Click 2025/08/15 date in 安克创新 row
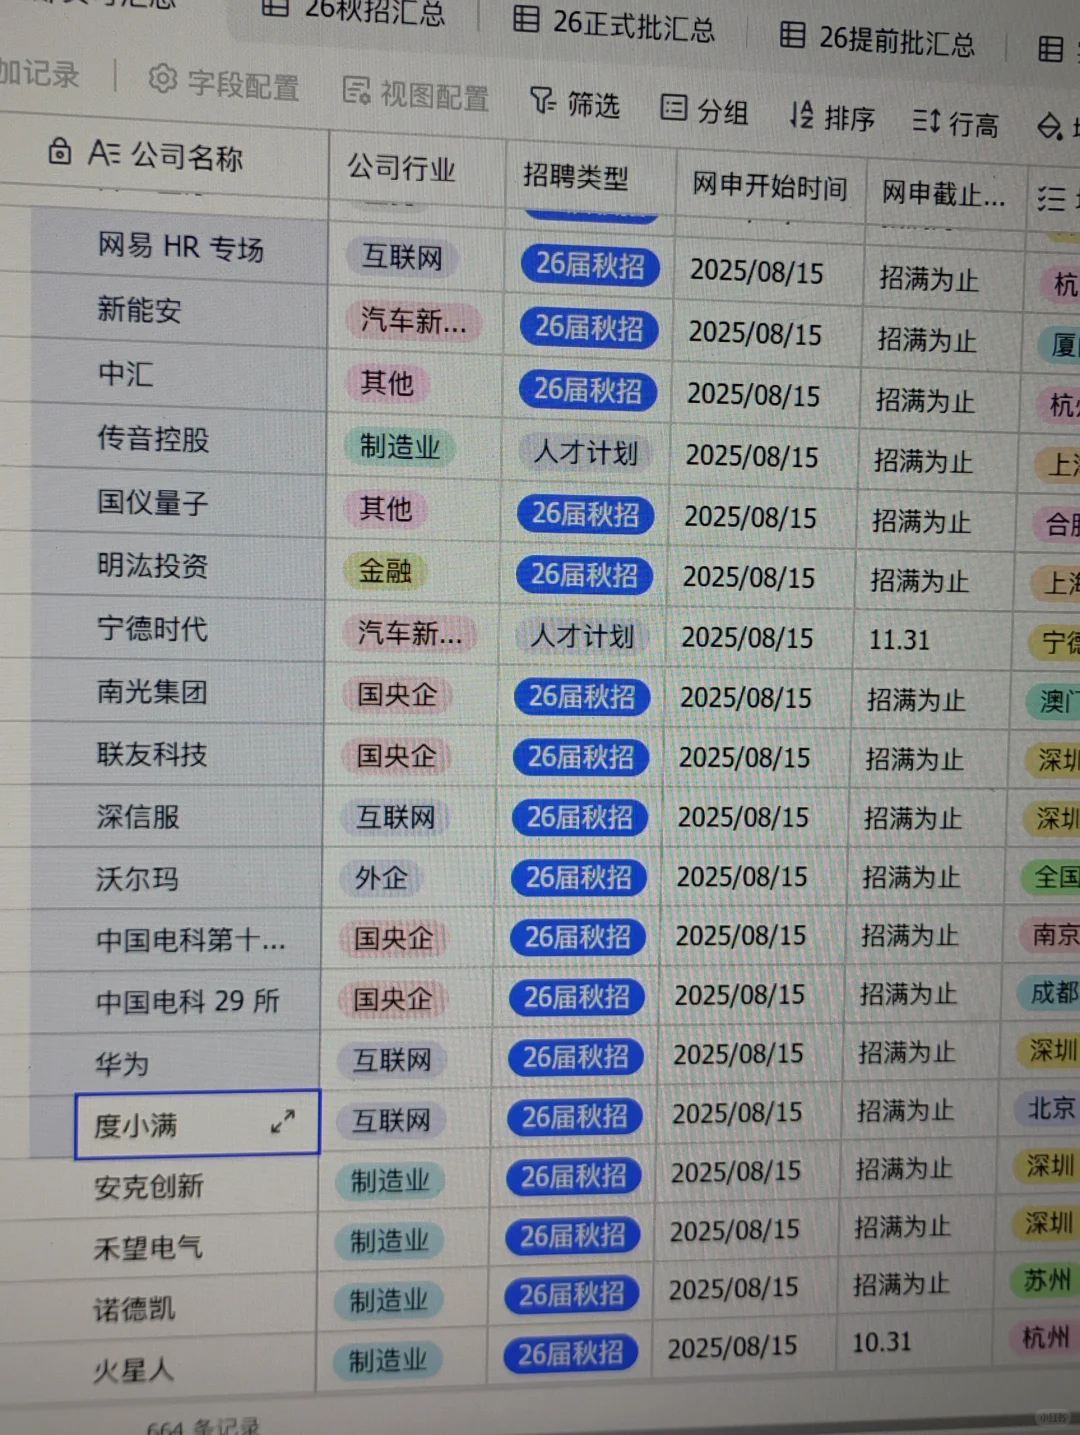This screenshot has height=1435, width=1080. click(x=736, y=1171)
